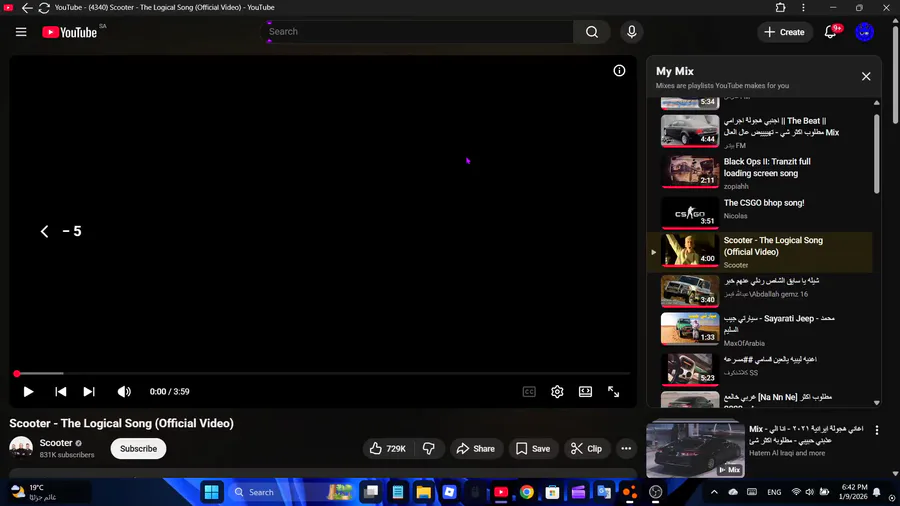900x506 pixels.
Task: Open the YouTube guide hamburger menu
Action: pyautogui.click(x=21, y=32)
